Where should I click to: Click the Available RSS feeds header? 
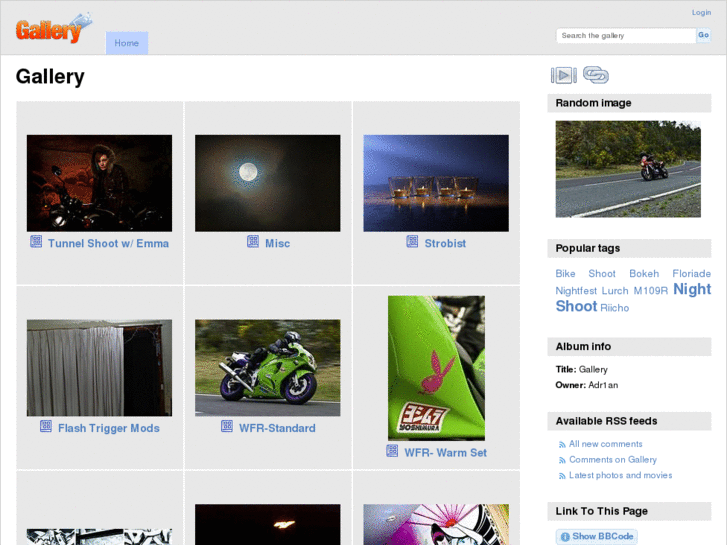[x=629, y=421]
